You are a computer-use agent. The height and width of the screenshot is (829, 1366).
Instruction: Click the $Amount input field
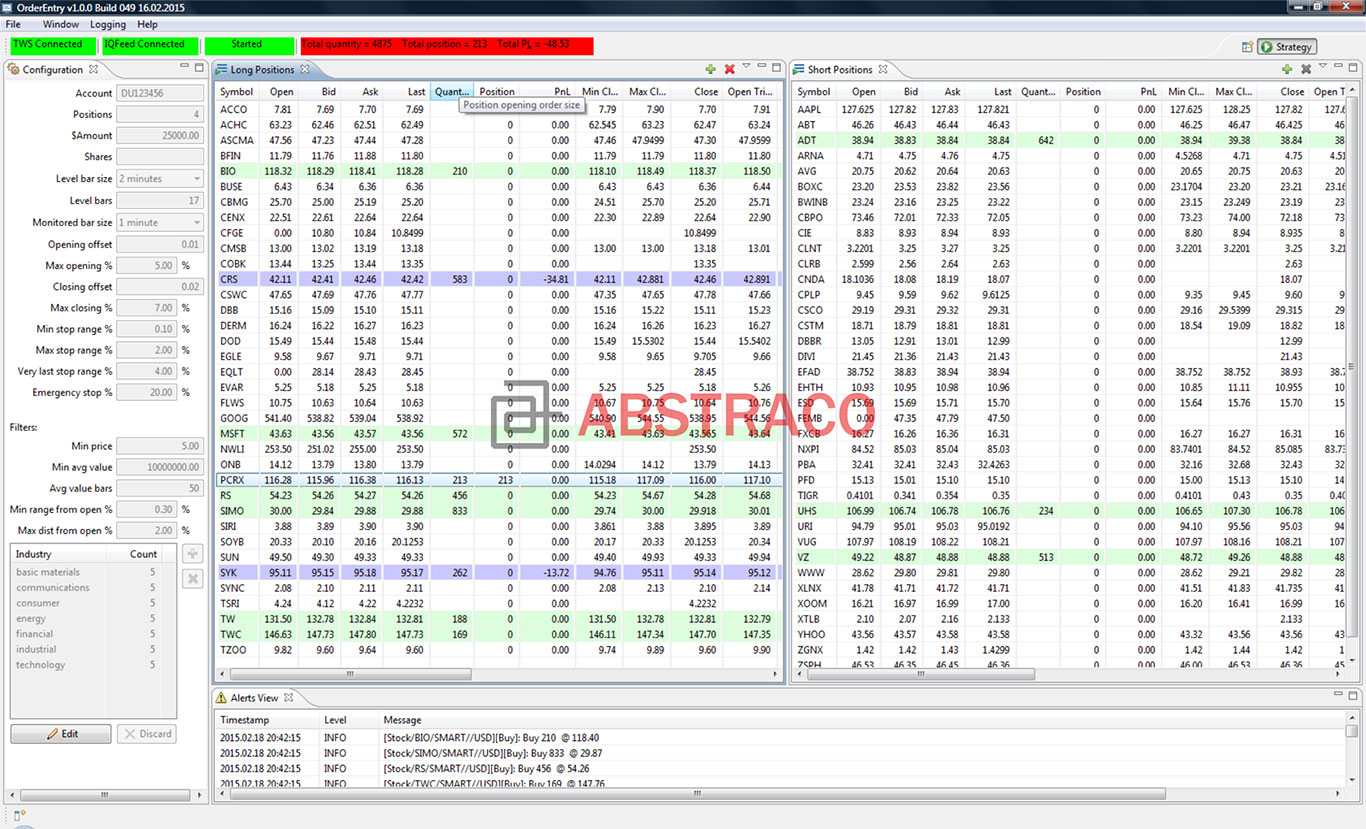coord(159,135)
